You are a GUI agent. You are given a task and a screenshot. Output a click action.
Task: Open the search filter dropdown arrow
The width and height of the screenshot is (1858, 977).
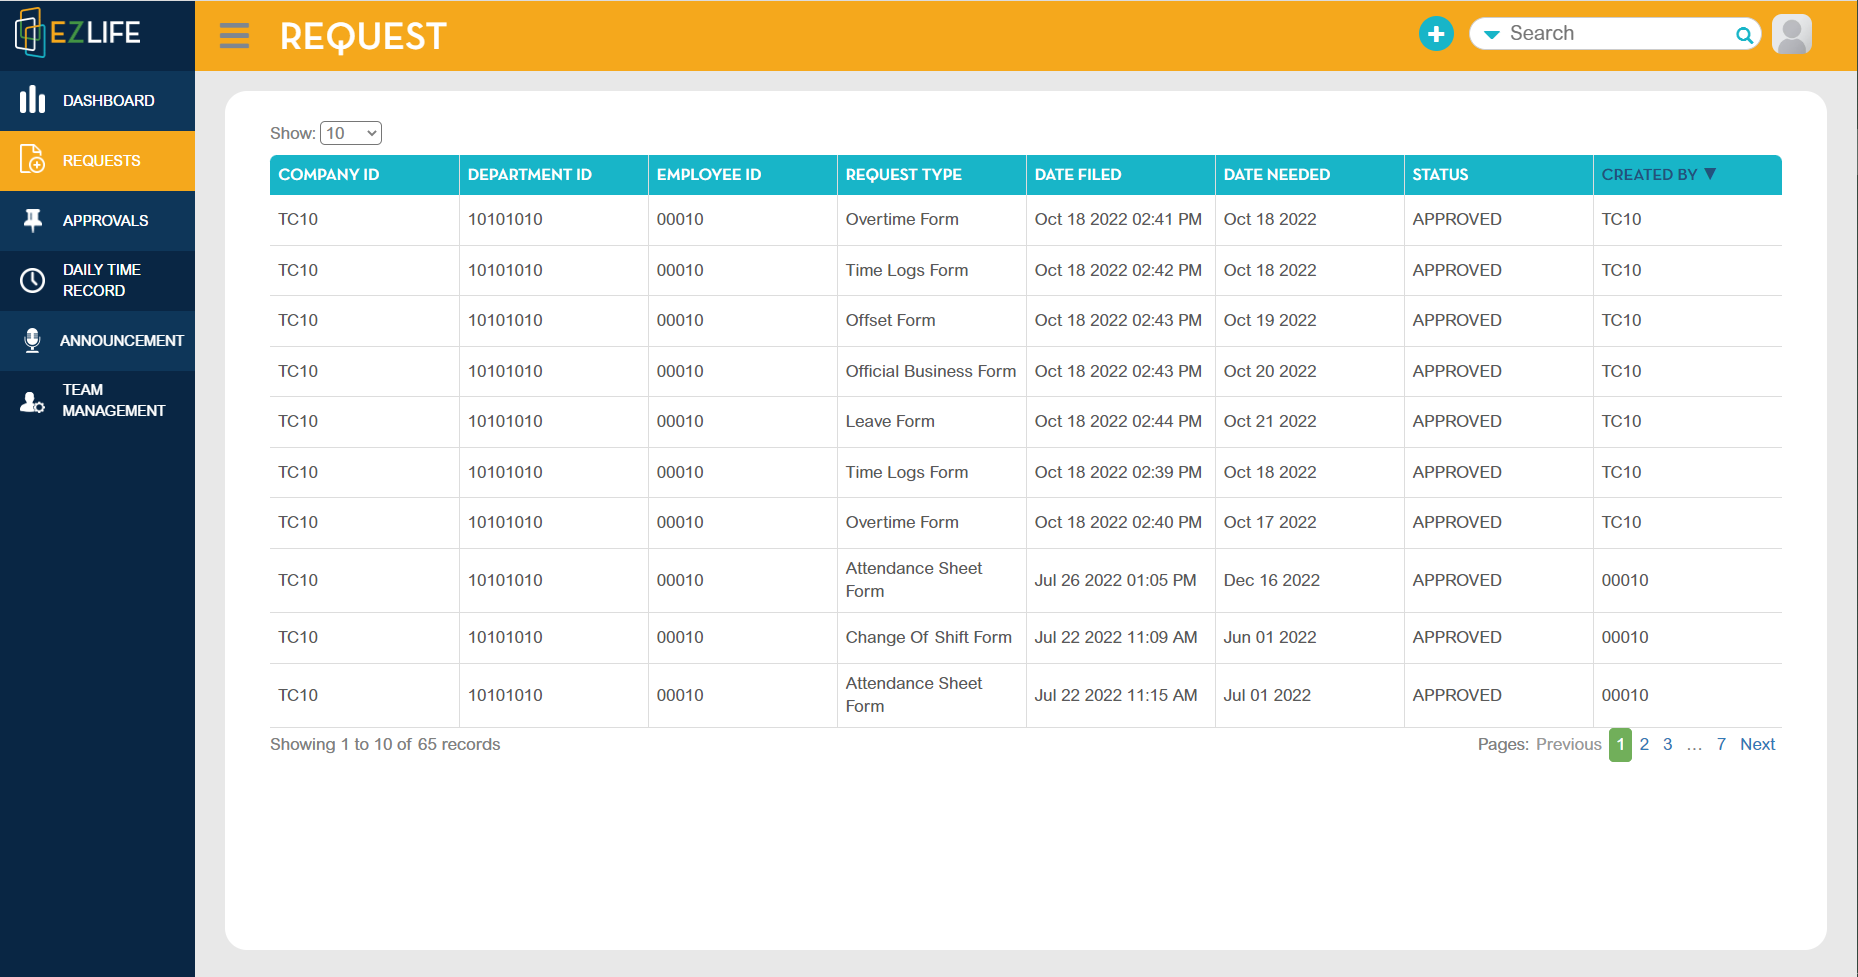[1491, 35]
